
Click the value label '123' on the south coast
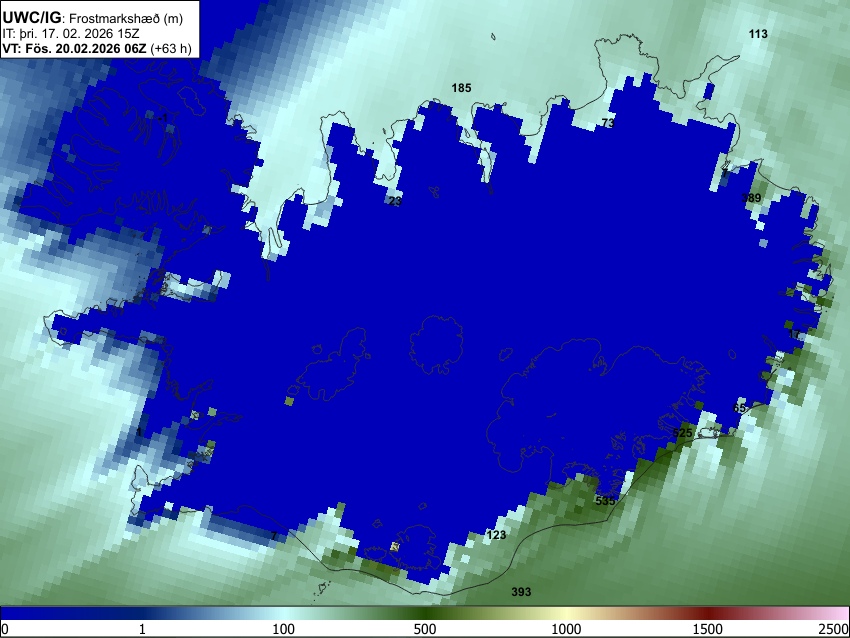click(496, 535)
